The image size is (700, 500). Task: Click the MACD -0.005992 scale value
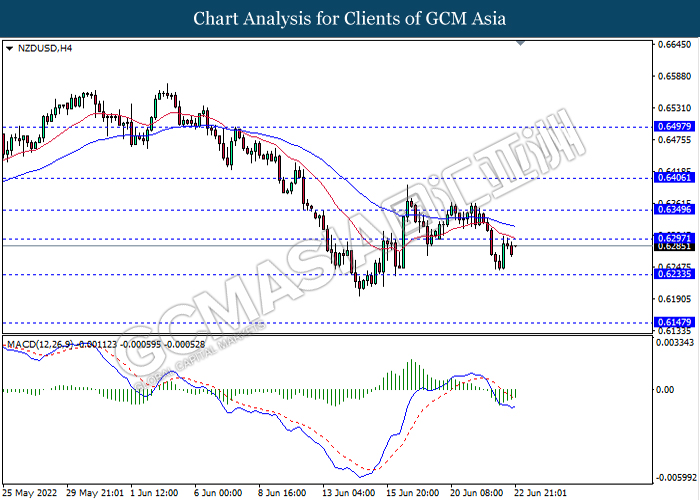click(675, 478)
